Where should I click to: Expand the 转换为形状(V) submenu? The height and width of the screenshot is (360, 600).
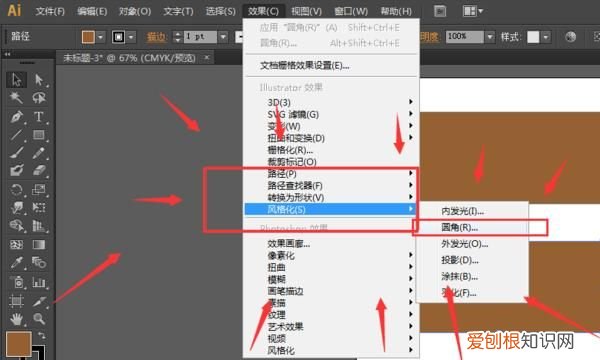tap(331, 197)
